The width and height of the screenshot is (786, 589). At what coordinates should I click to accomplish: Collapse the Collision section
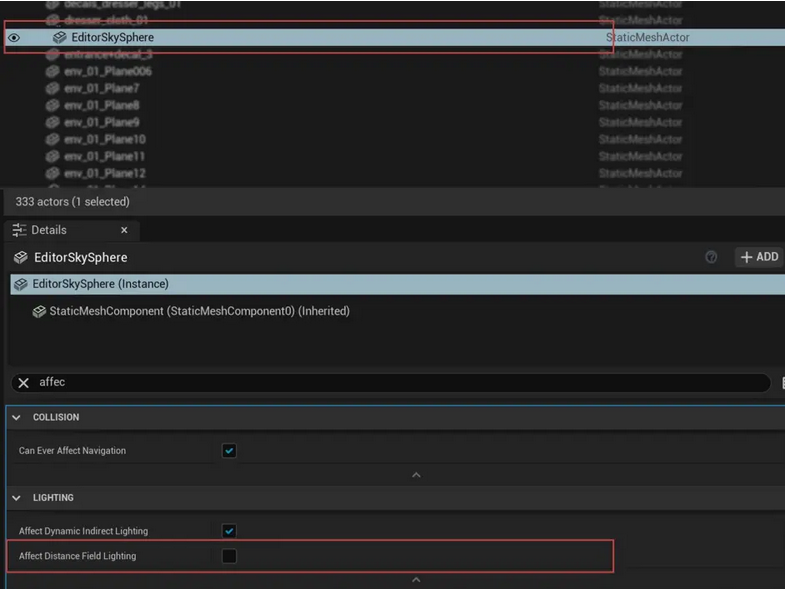pos(16,417)
